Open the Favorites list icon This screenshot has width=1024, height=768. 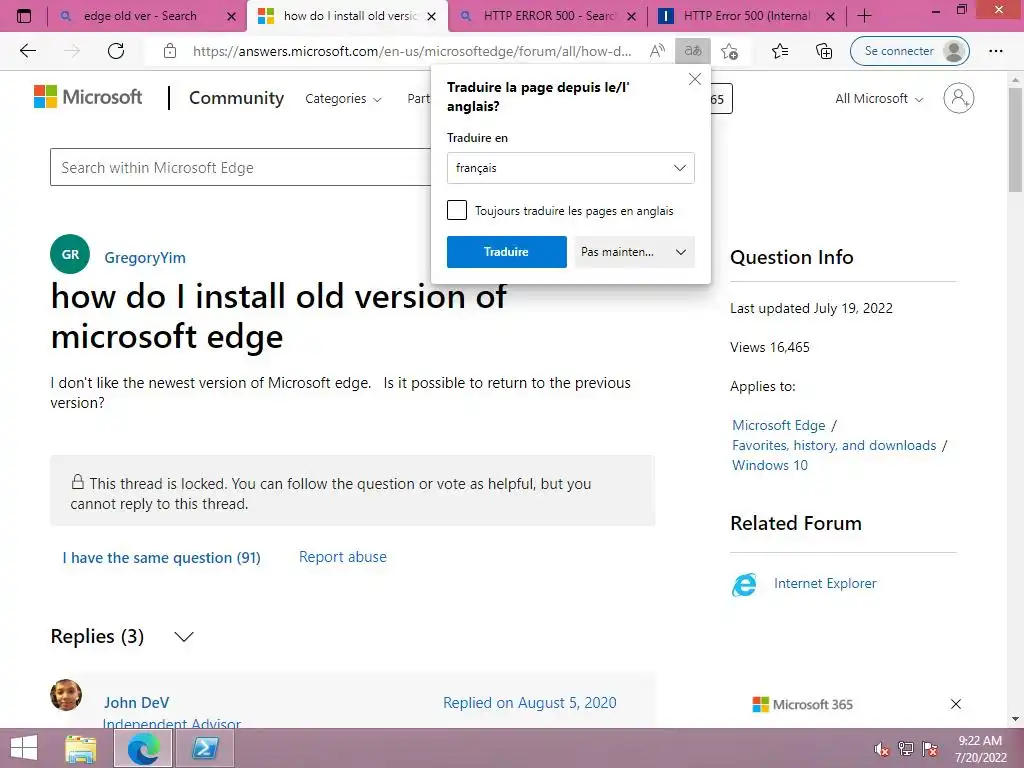[x=780, y=51]
